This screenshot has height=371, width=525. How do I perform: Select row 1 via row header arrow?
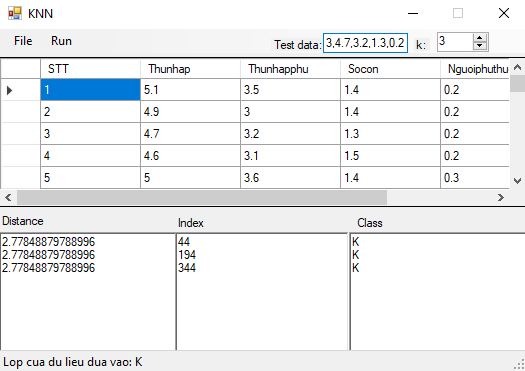[20, 90]
